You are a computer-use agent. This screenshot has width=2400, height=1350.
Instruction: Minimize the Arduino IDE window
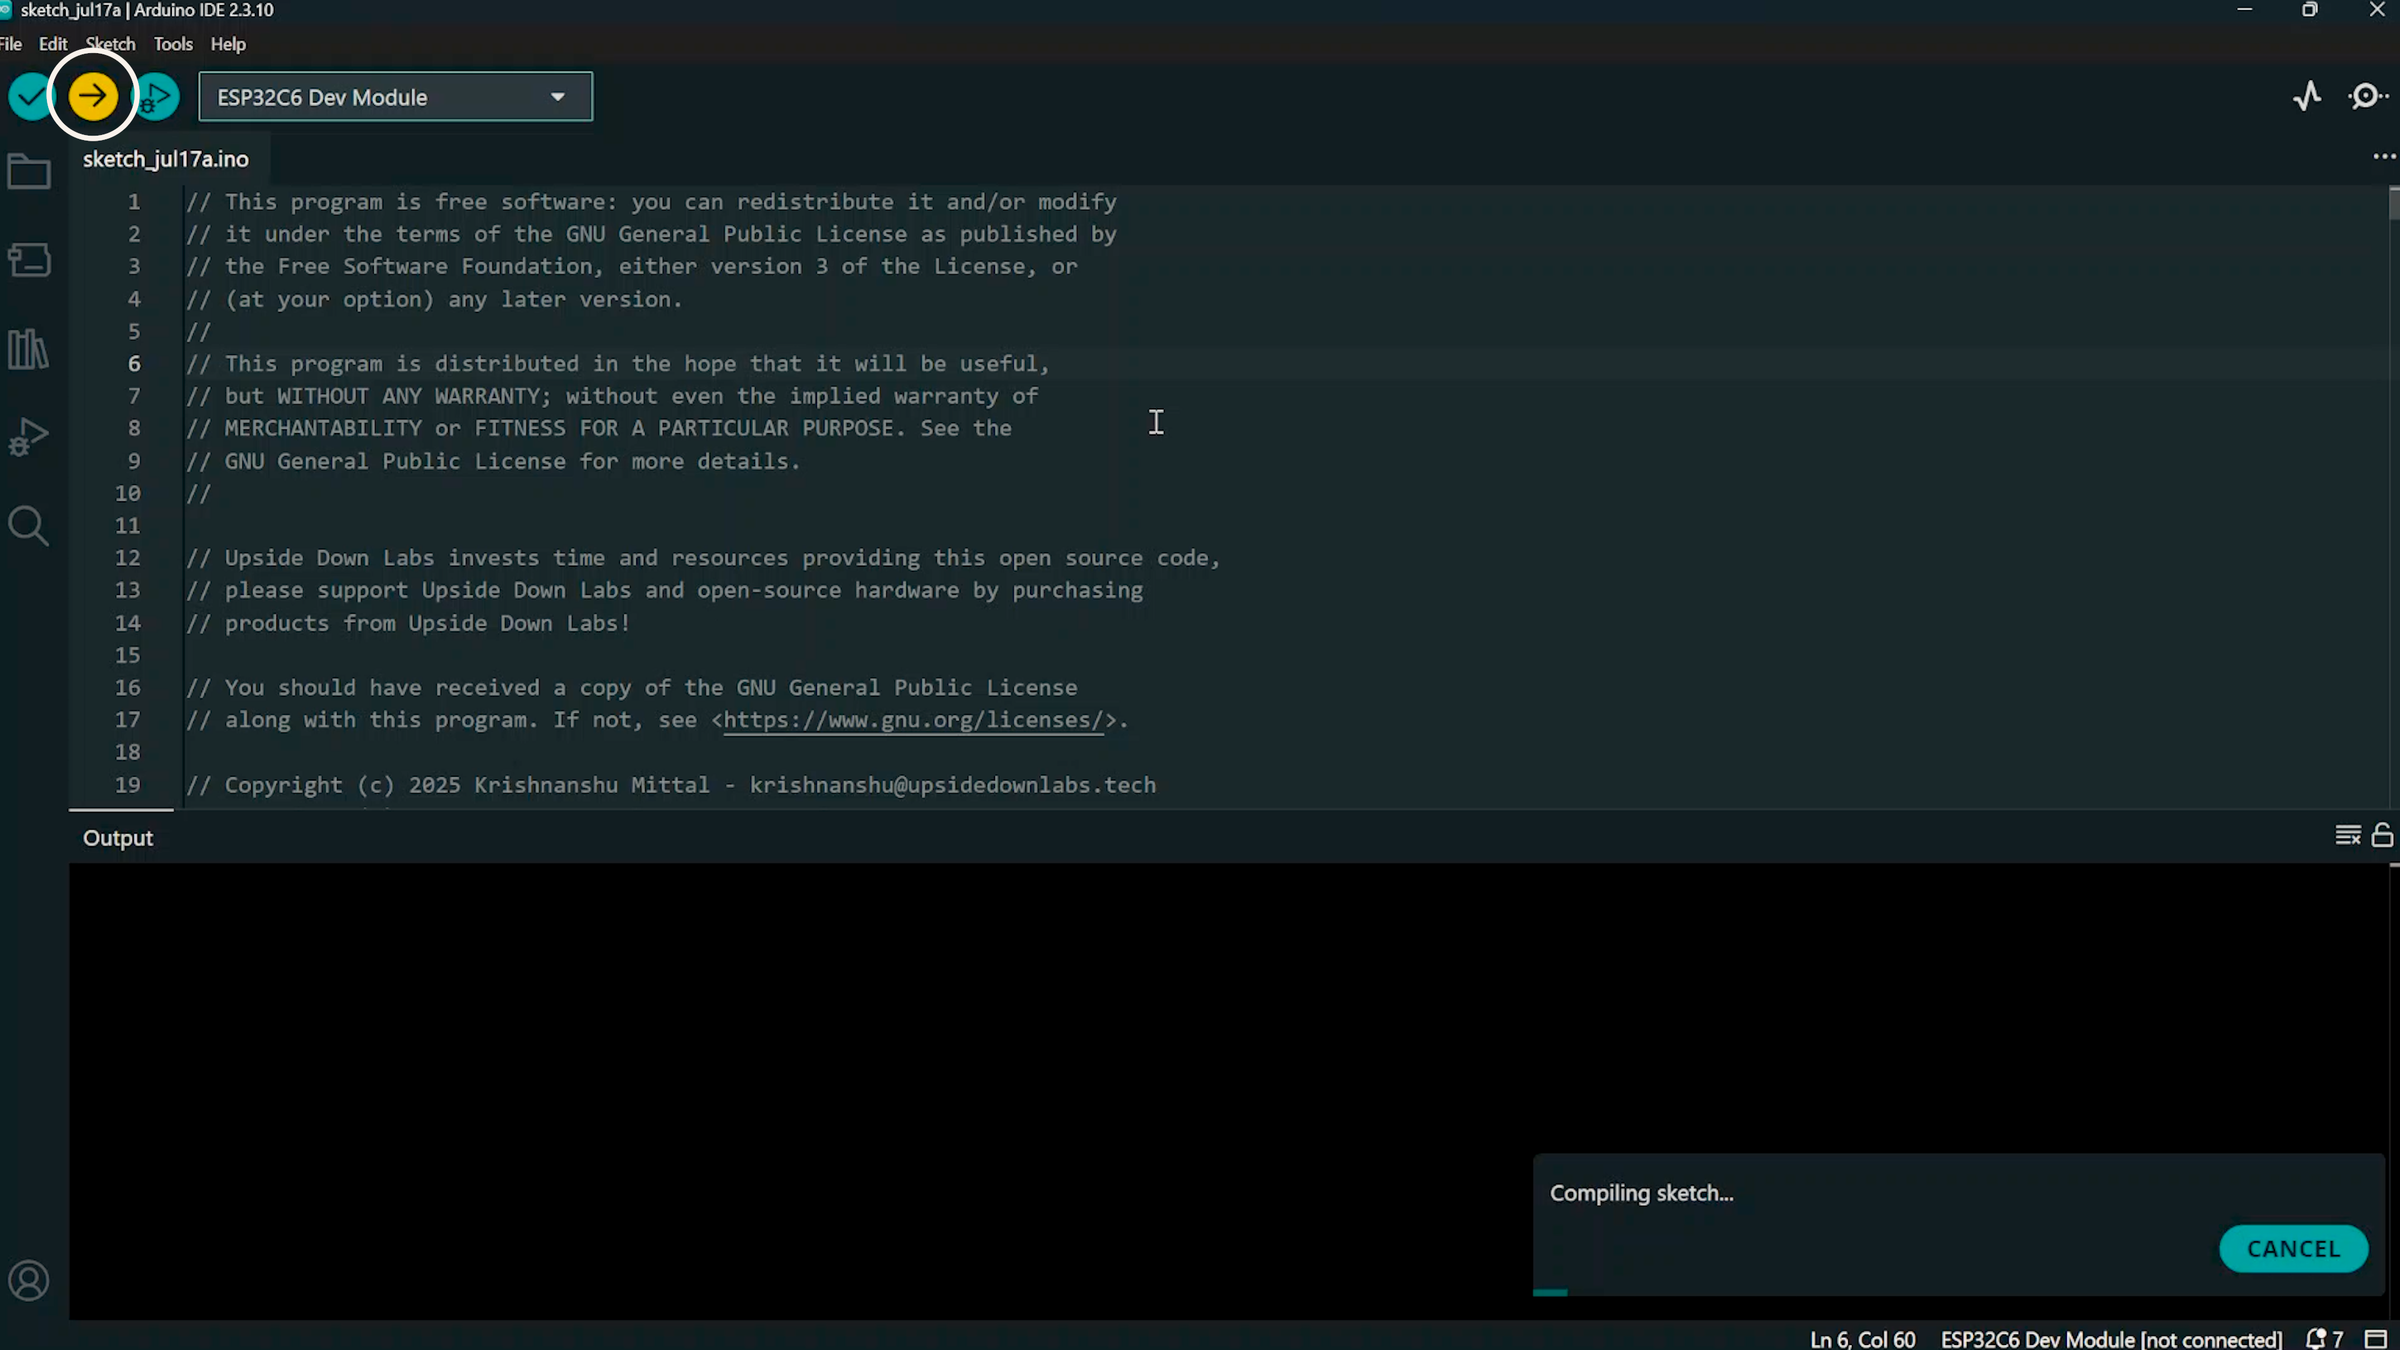(x=2245, y=10)
